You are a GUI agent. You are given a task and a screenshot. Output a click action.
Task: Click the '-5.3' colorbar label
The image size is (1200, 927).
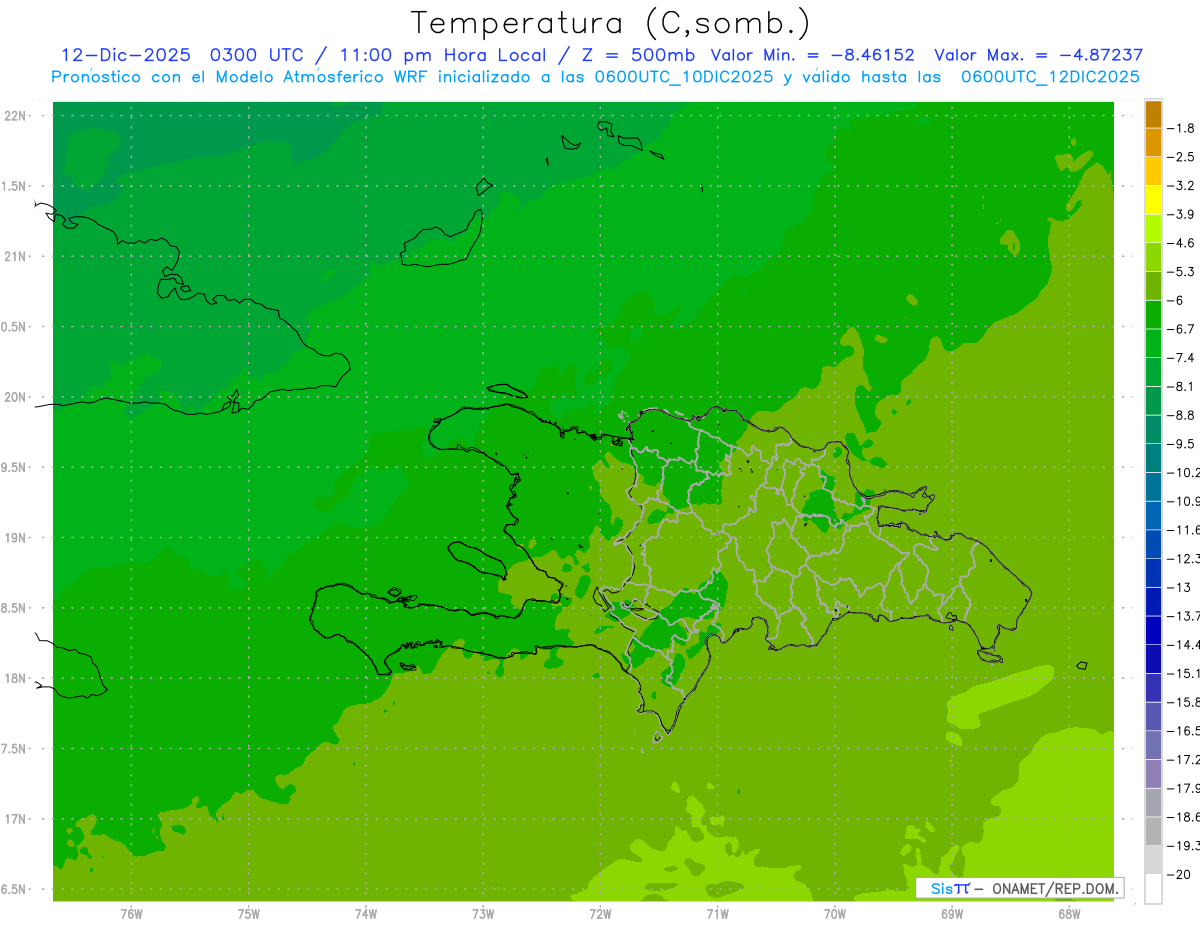tap(1182, 271)
